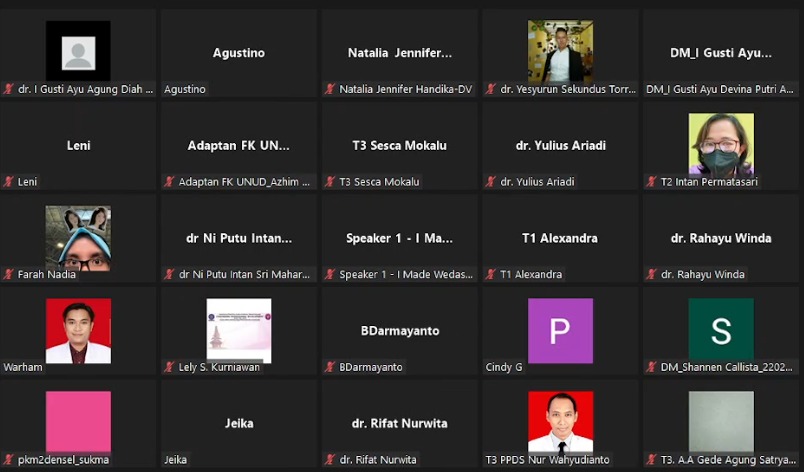Click muted mic icon beside Natalia Jennifer Handika-DV

pyautogui.click(x=330, y=89)
